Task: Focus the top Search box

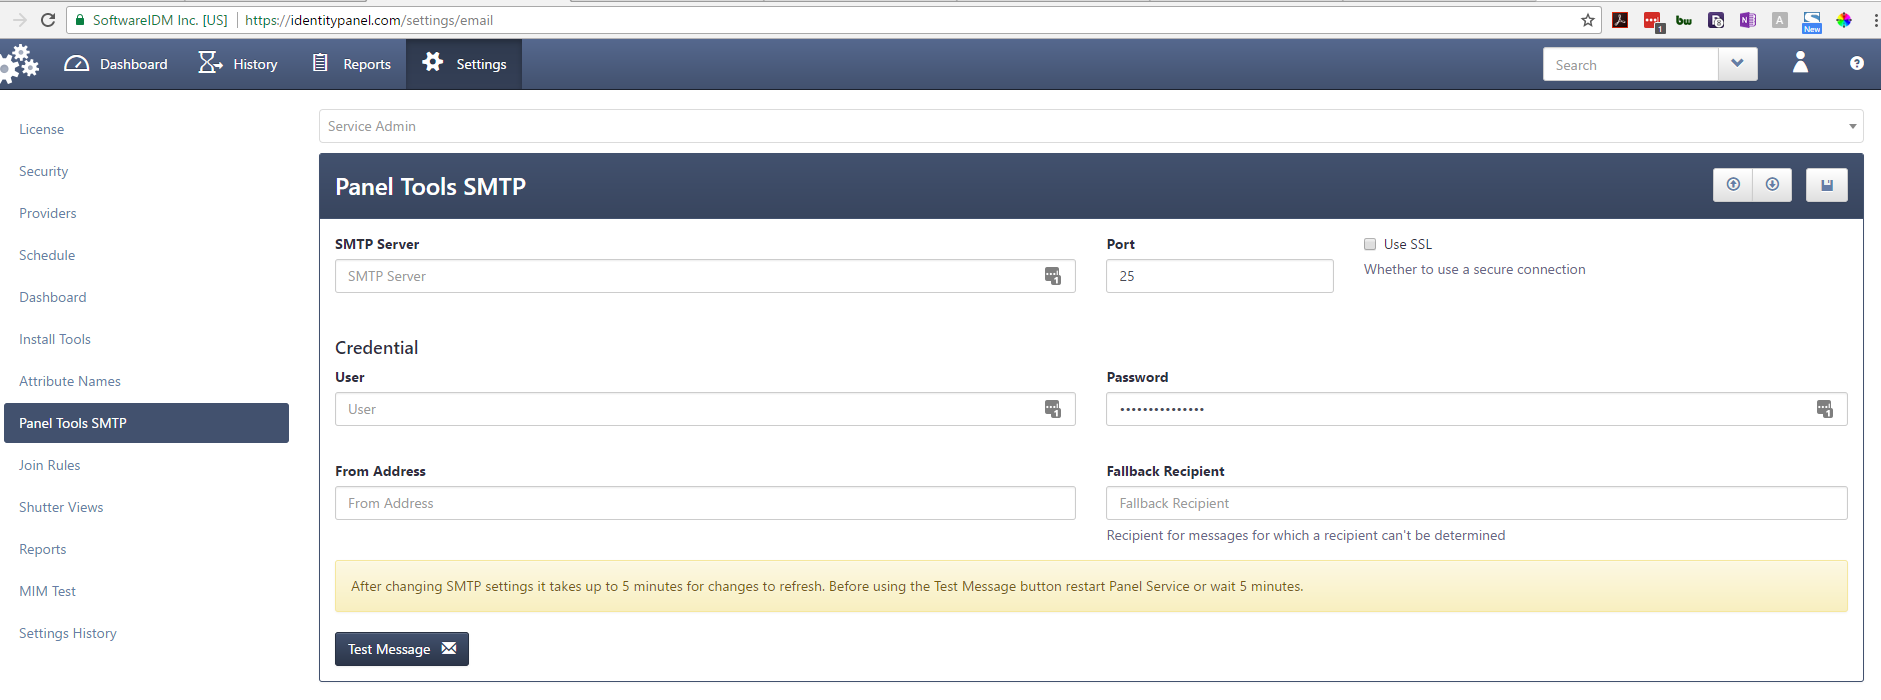Action: pyautogui.click(x=1630, y=65)
